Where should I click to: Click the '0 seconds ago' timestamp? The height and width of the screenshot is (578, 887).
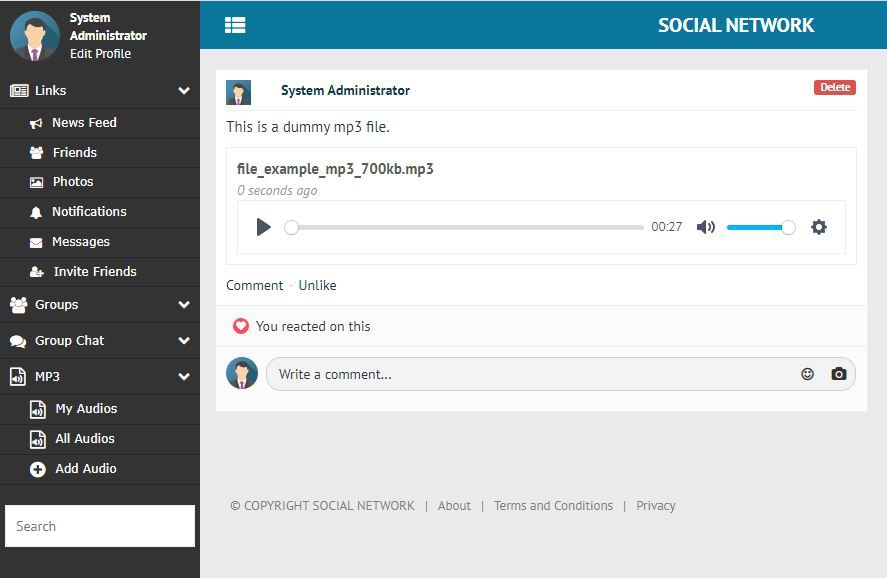click(277, 191)
